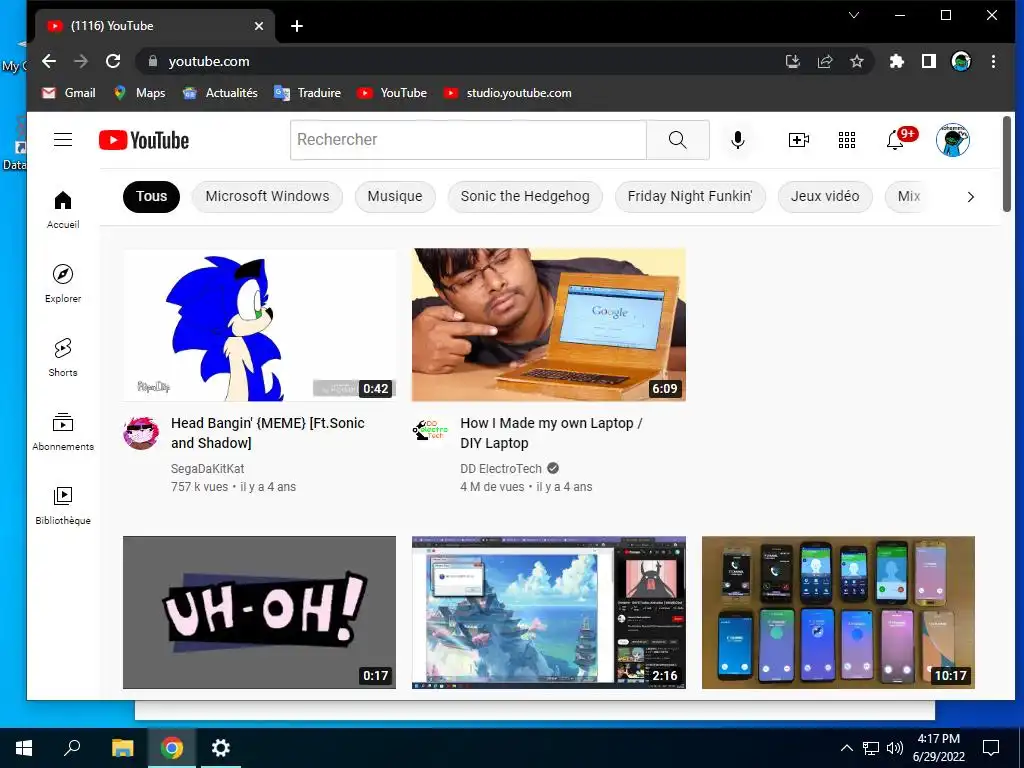Screen dimensions: 1024x768
Task: Open the Chrome profile avatar
Action: pyautogui.click(x=961, y=61)
